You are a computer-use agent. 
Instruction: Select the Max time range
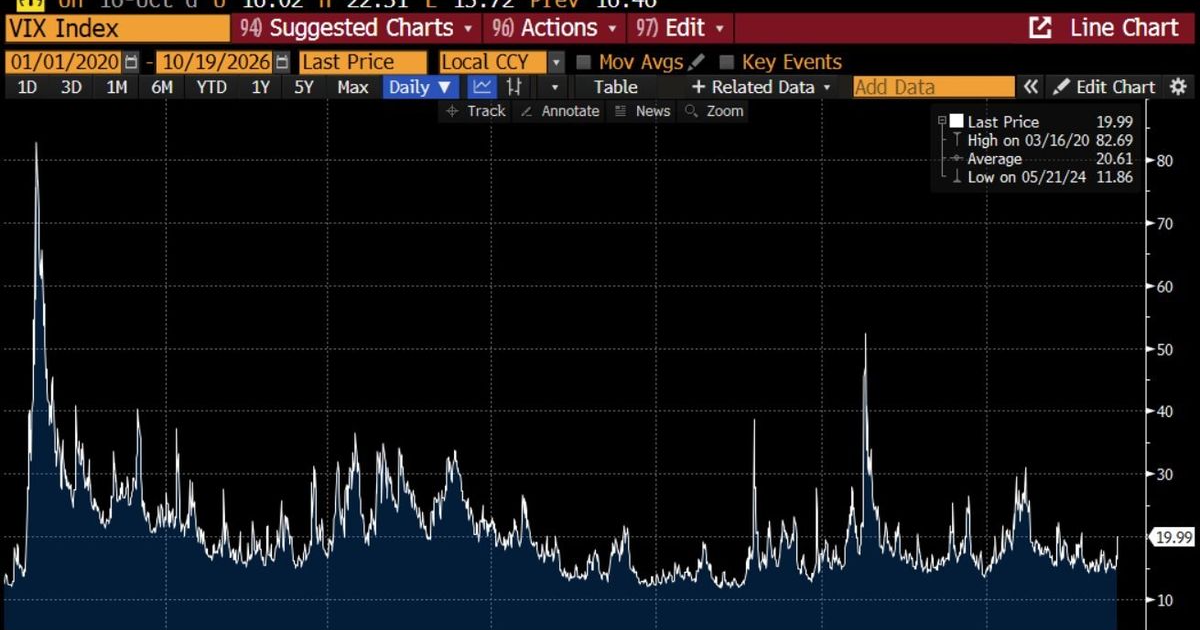coord(352,87)
